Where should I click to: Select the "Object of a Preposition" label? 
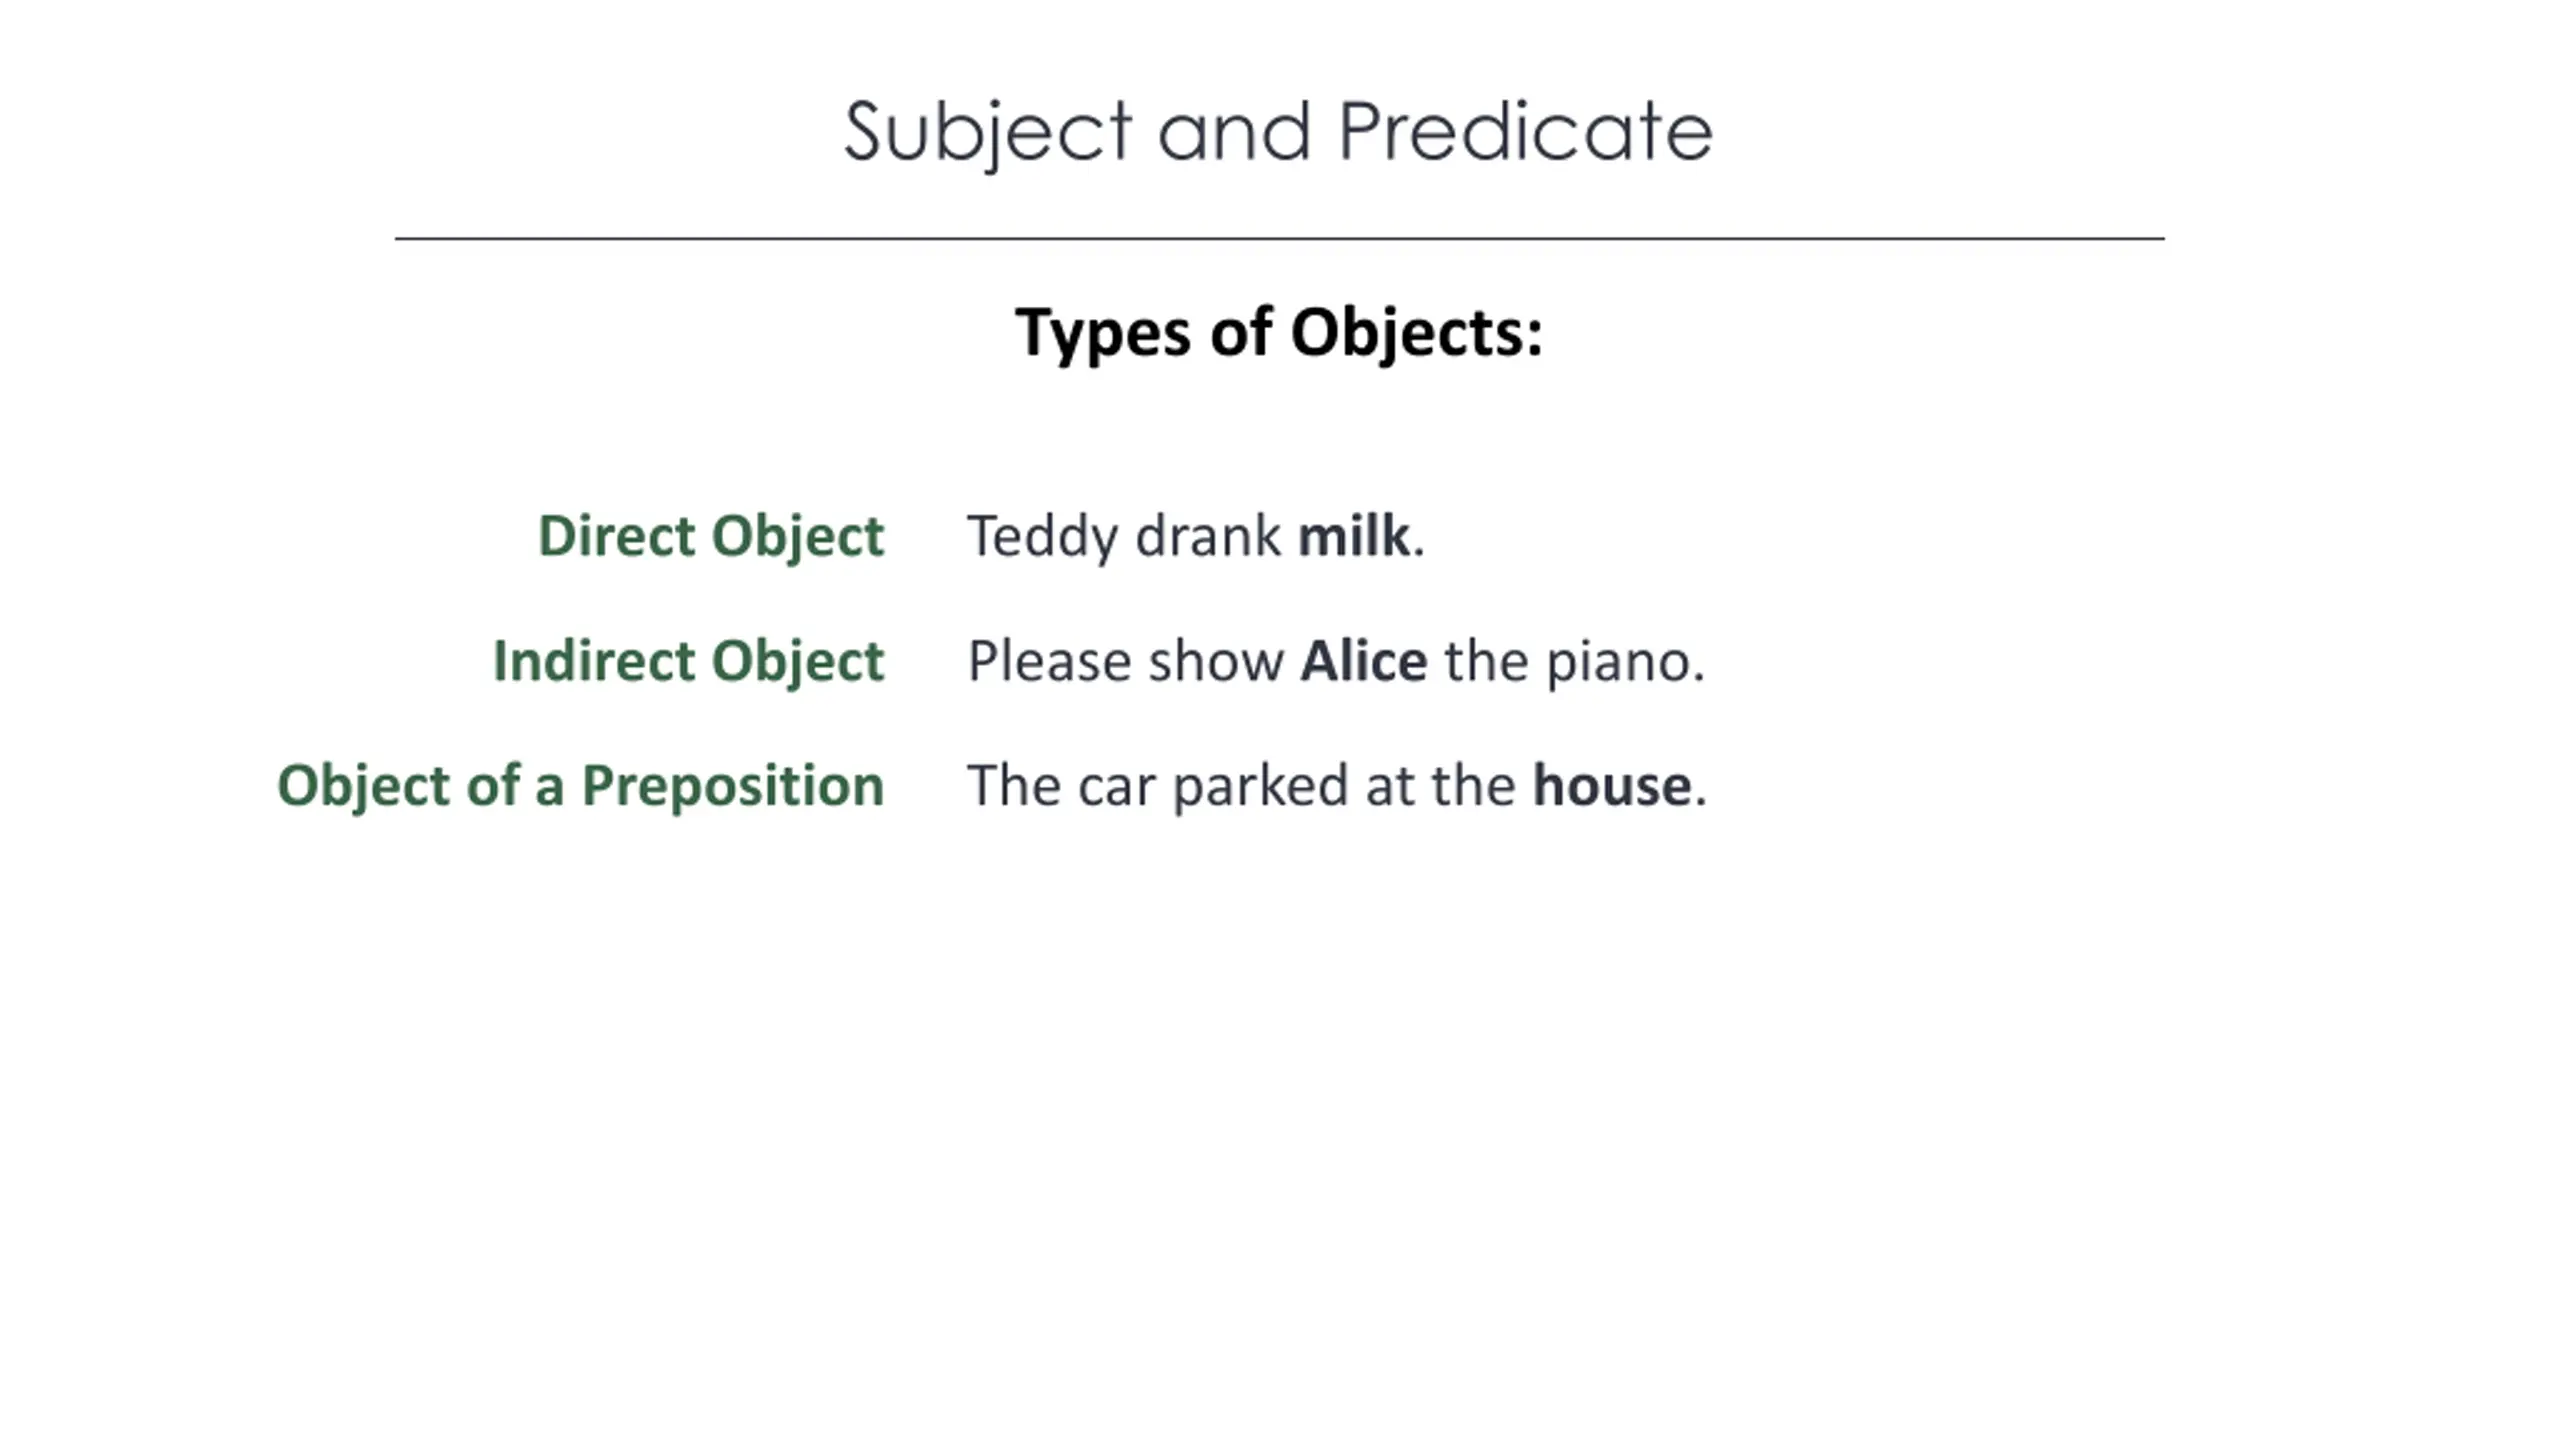[x=580, y=786]
